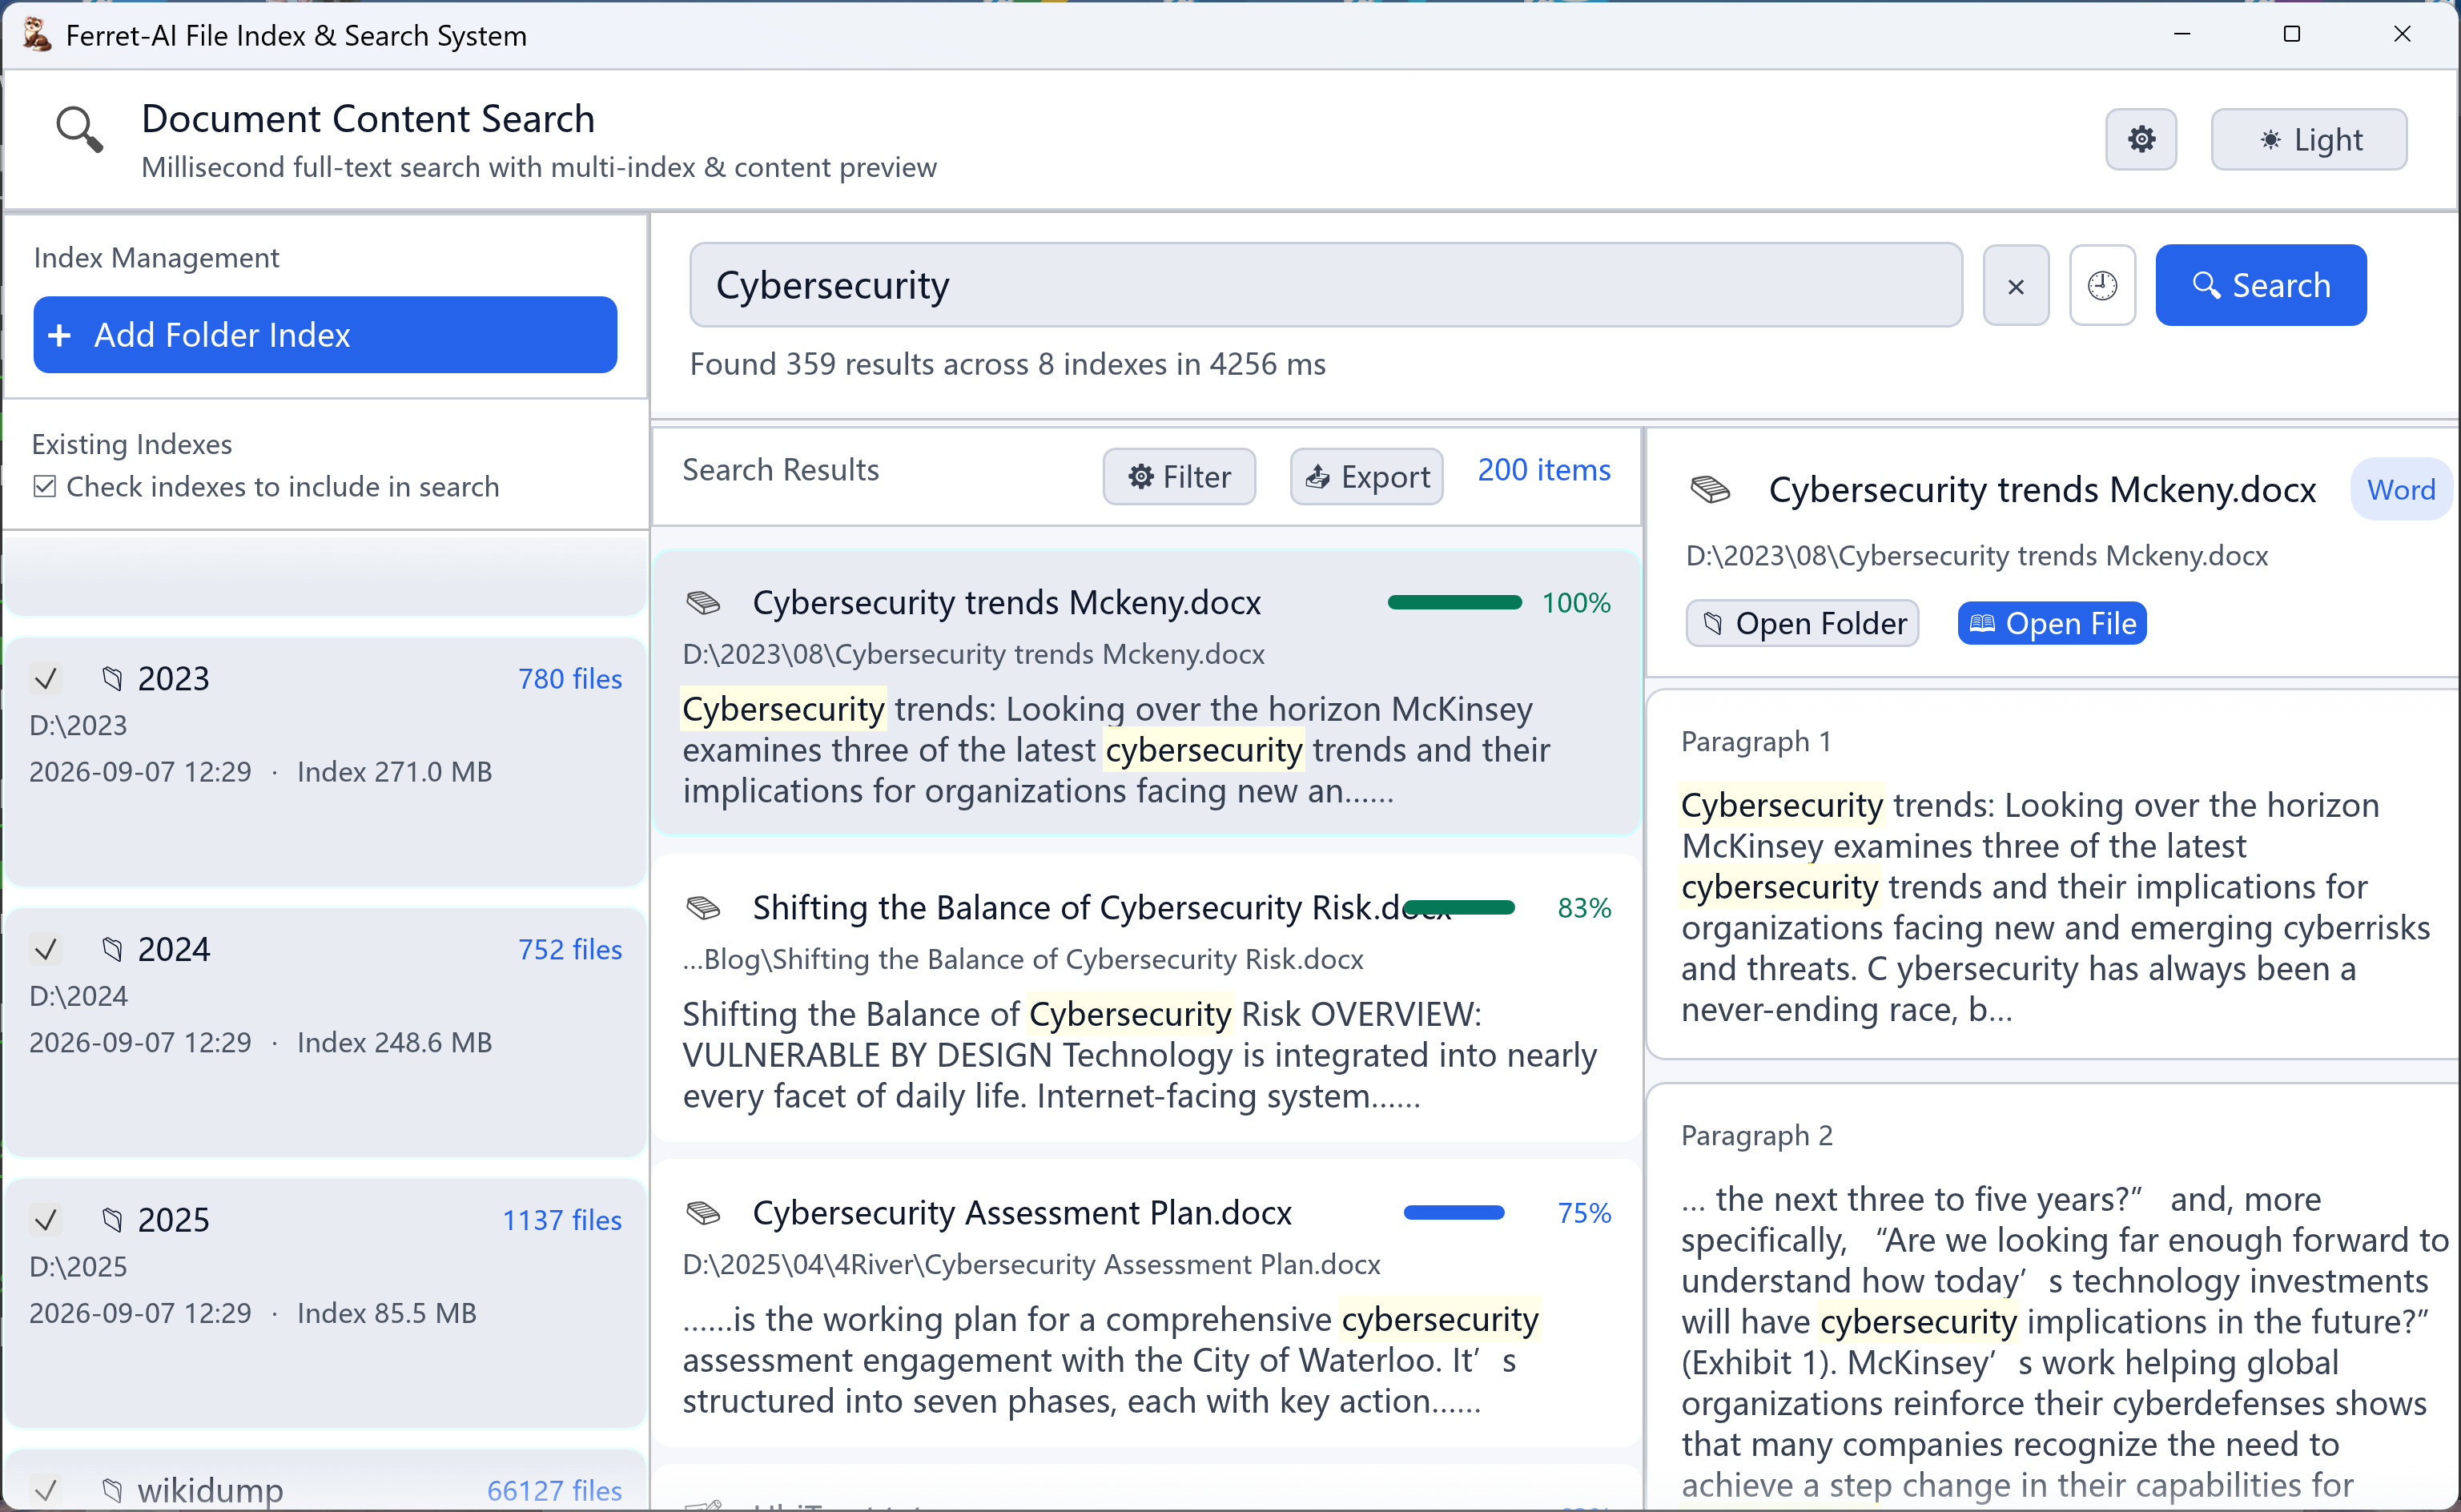Click the Open File button in preview pane

click(2051, 623)
